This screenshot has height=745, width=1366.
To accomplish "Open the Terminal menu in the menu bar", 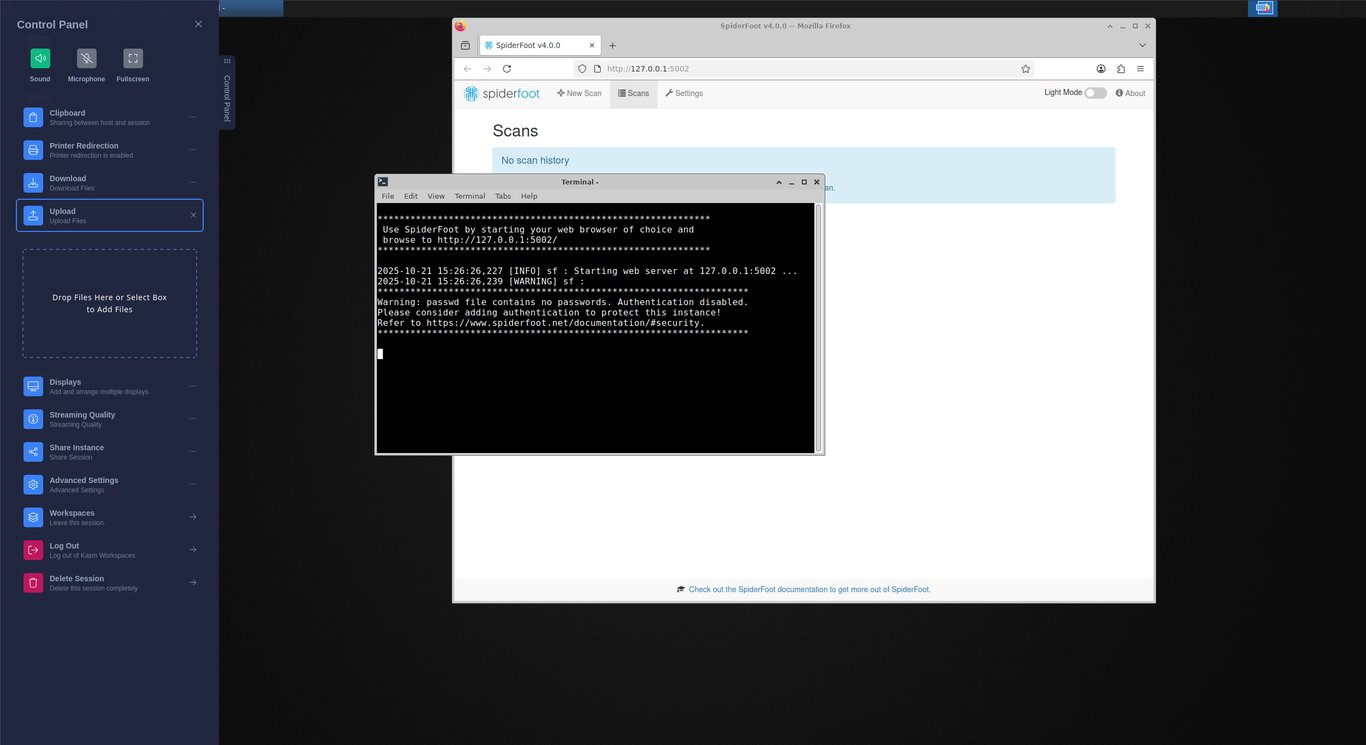I will (x=470, y=196).
